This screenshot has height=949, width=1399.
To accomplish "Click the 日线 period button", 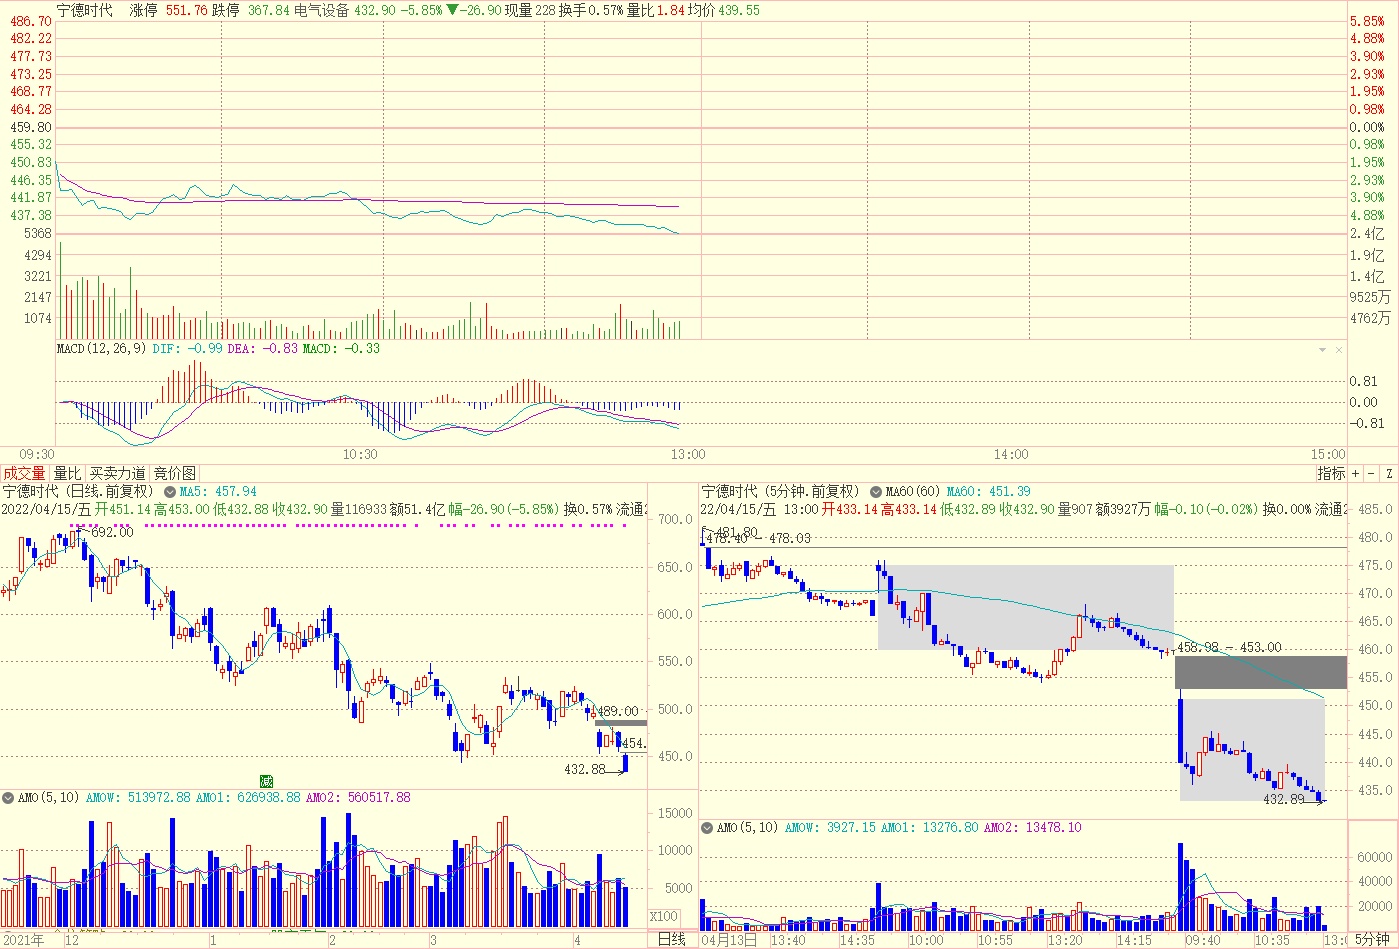I will [671, 939].
